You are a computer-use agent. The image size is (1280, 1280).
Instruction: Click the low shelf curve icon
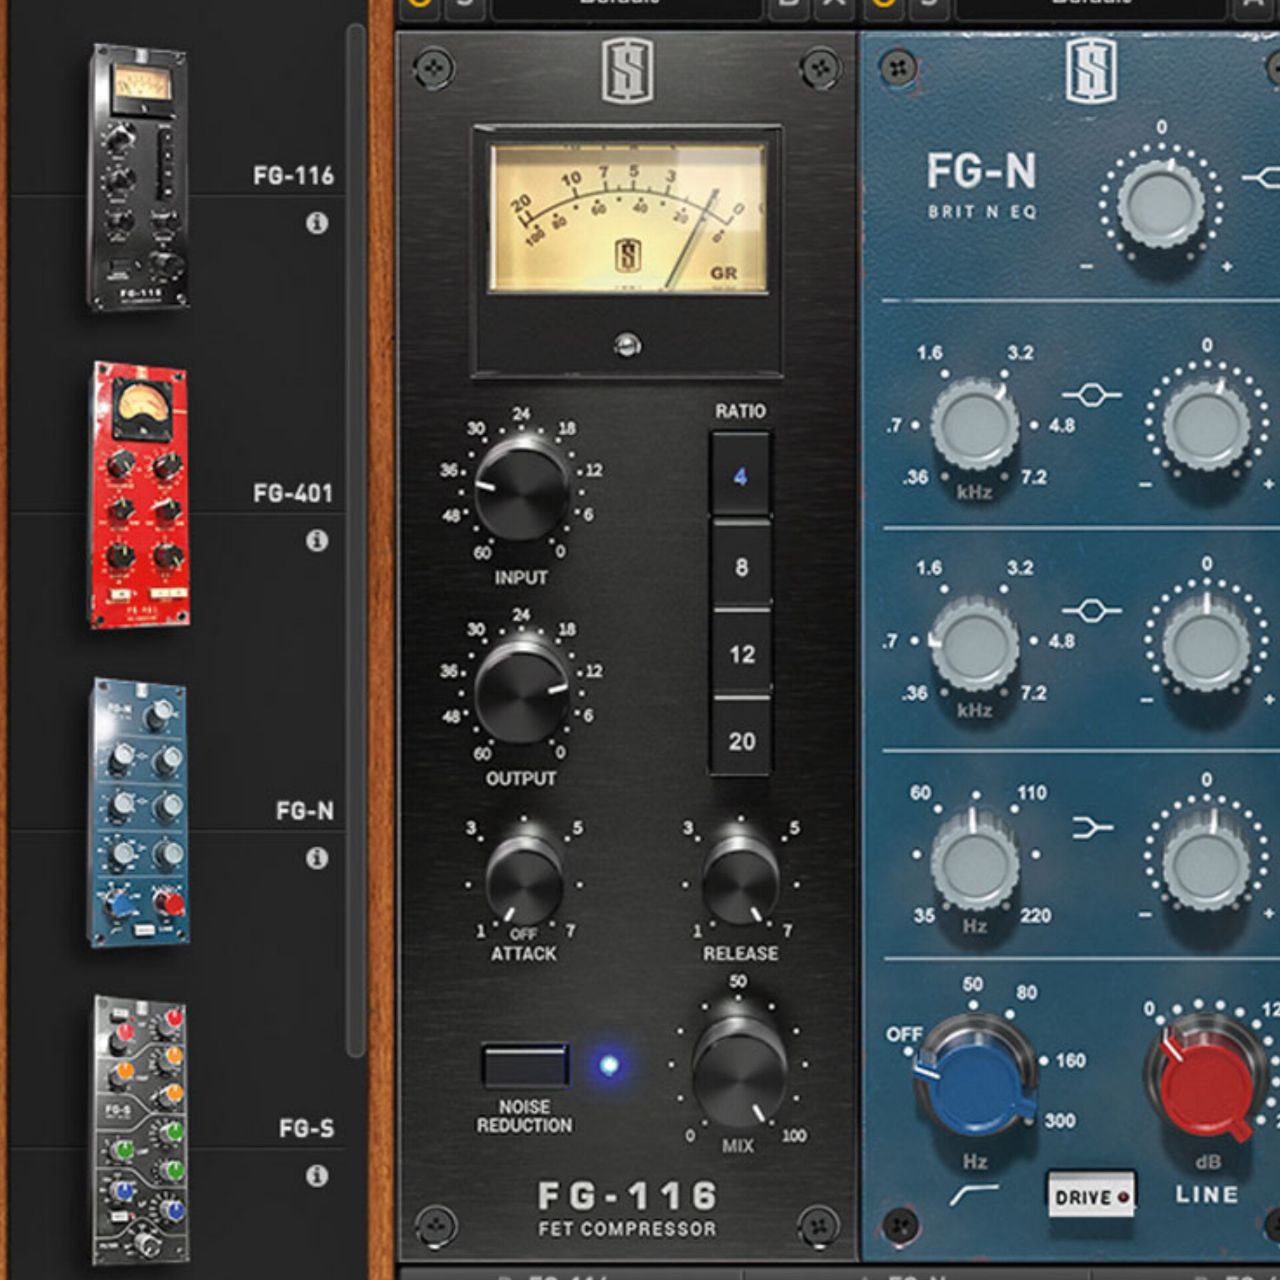[1092, 828]
